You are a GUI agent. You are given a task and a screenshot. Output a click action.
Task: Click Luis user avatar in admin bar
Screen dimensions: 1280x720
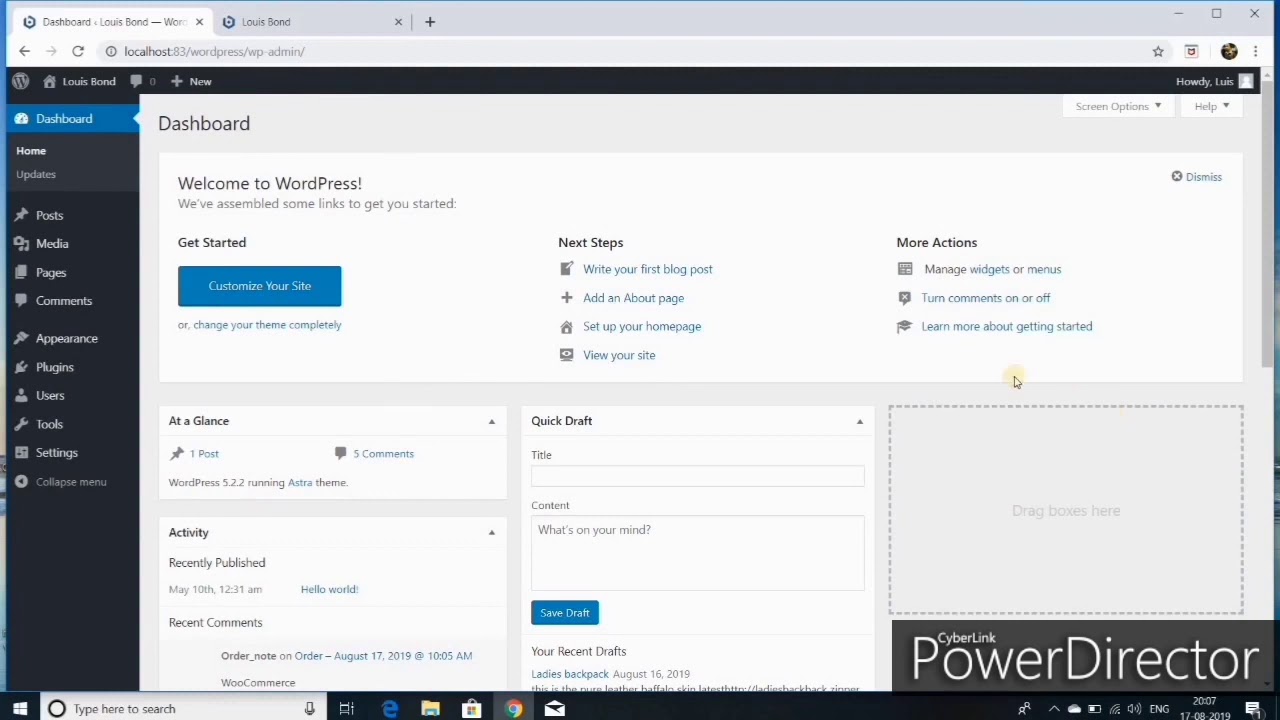(x=1245, y=81)
